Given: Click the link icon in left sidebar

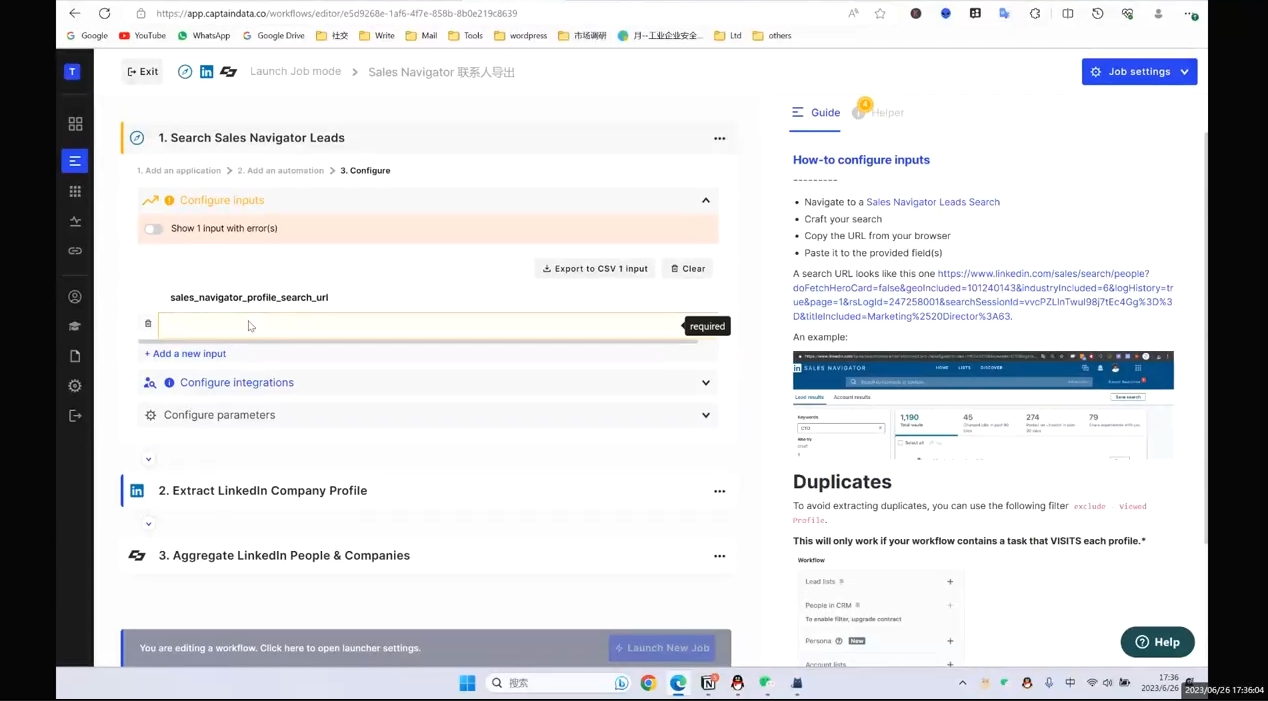Looking at the screenshot, I should pyautogui.click(x=75, y=251).
